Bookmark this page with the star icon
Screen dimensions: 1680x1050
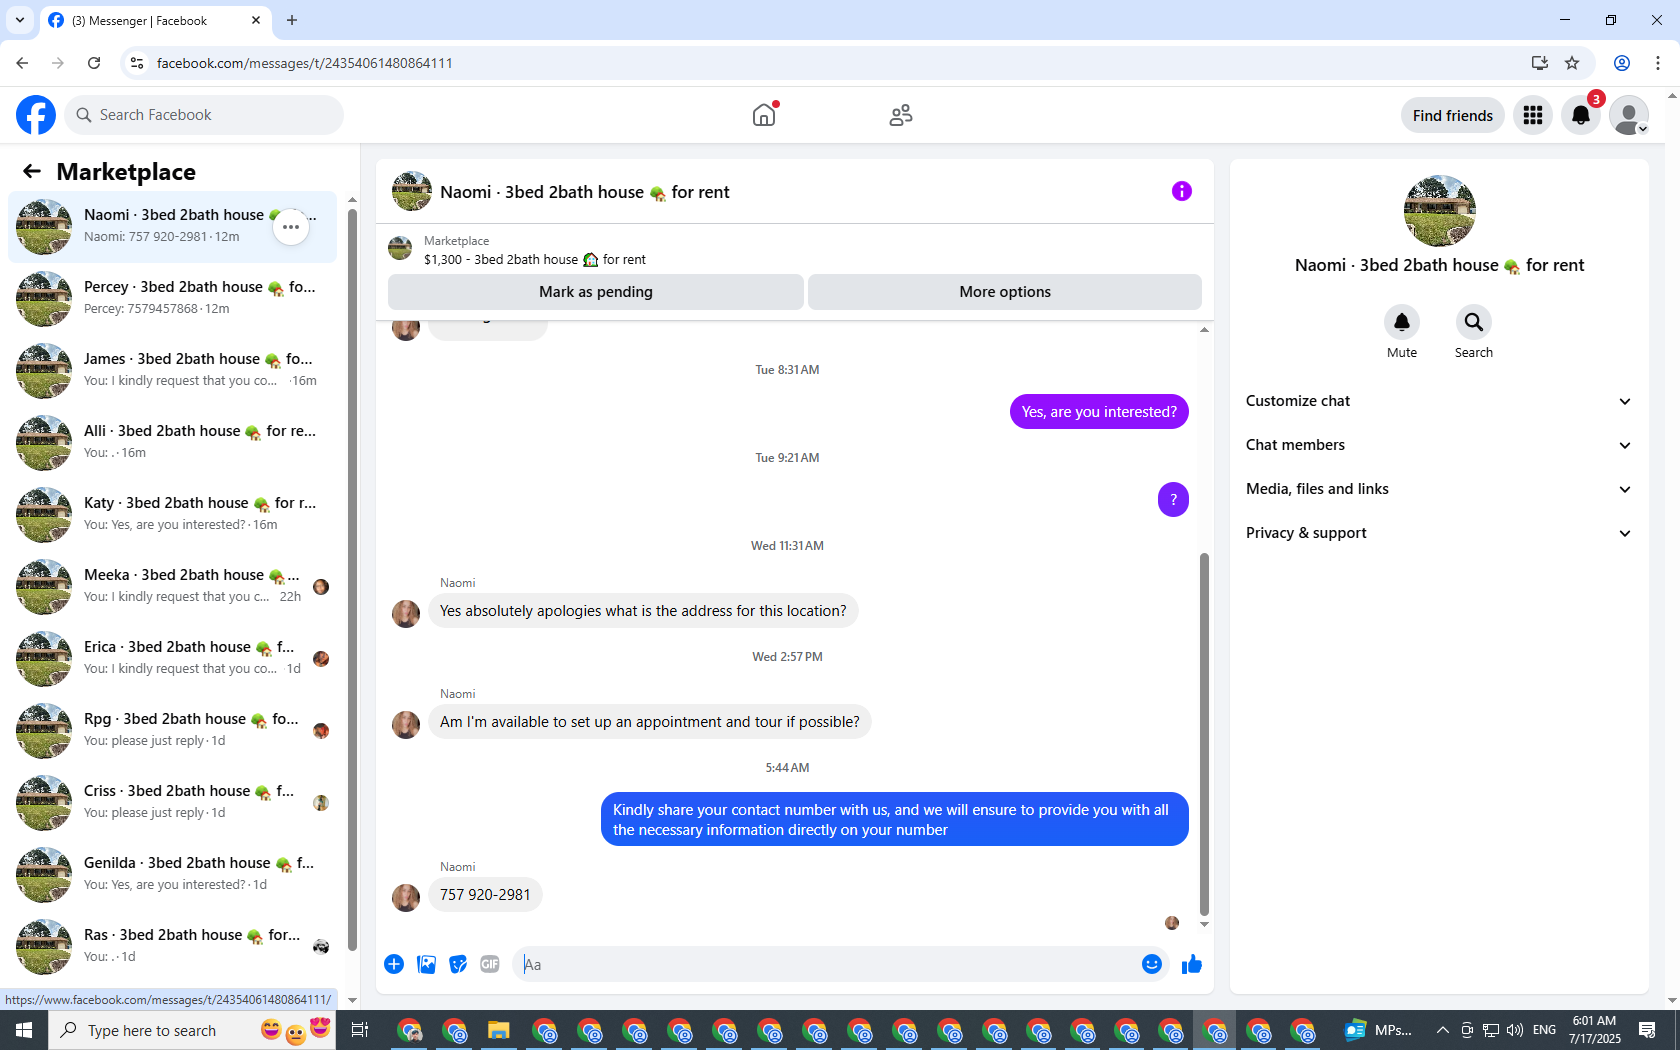1572,63
